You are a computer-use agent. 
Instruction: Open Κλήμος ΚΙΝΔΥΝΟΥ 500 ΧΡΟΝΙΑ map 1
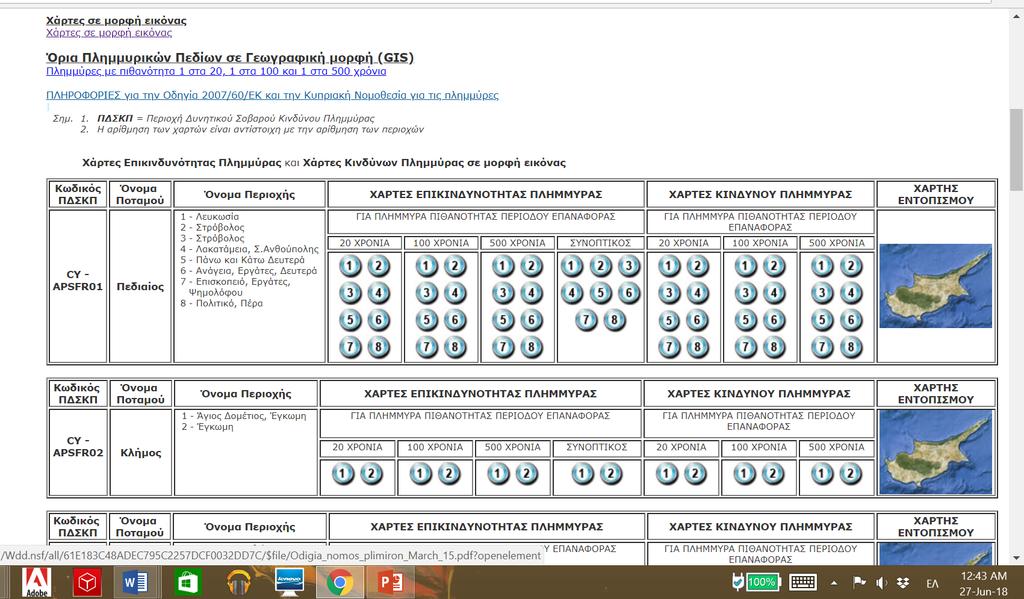pos(822,474)
